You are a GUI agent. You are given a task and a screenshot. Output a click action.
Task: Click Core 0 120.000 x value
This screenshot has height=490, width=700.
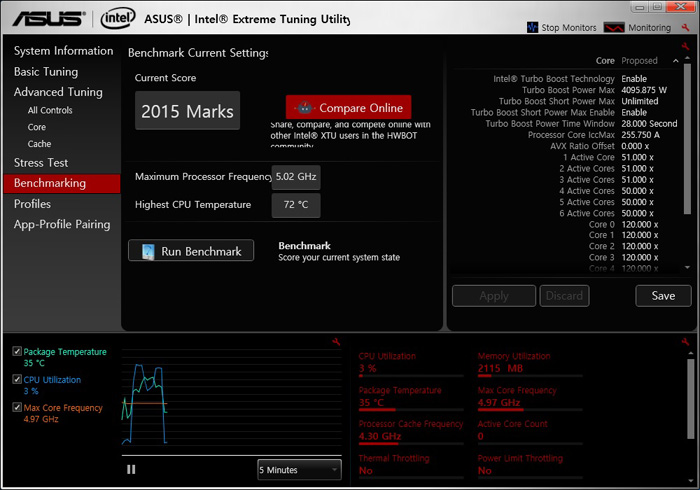click(x=640, y=224)
